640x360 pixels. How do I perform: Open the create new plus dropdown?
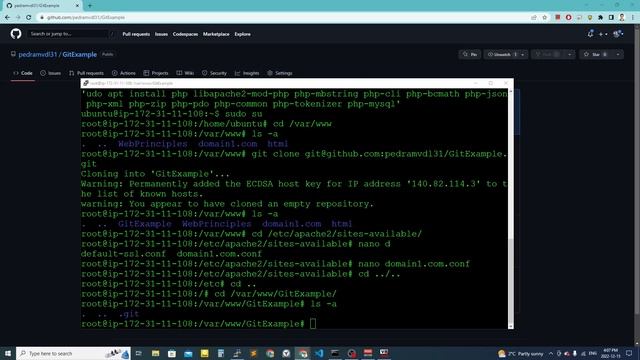coord(603,34)
